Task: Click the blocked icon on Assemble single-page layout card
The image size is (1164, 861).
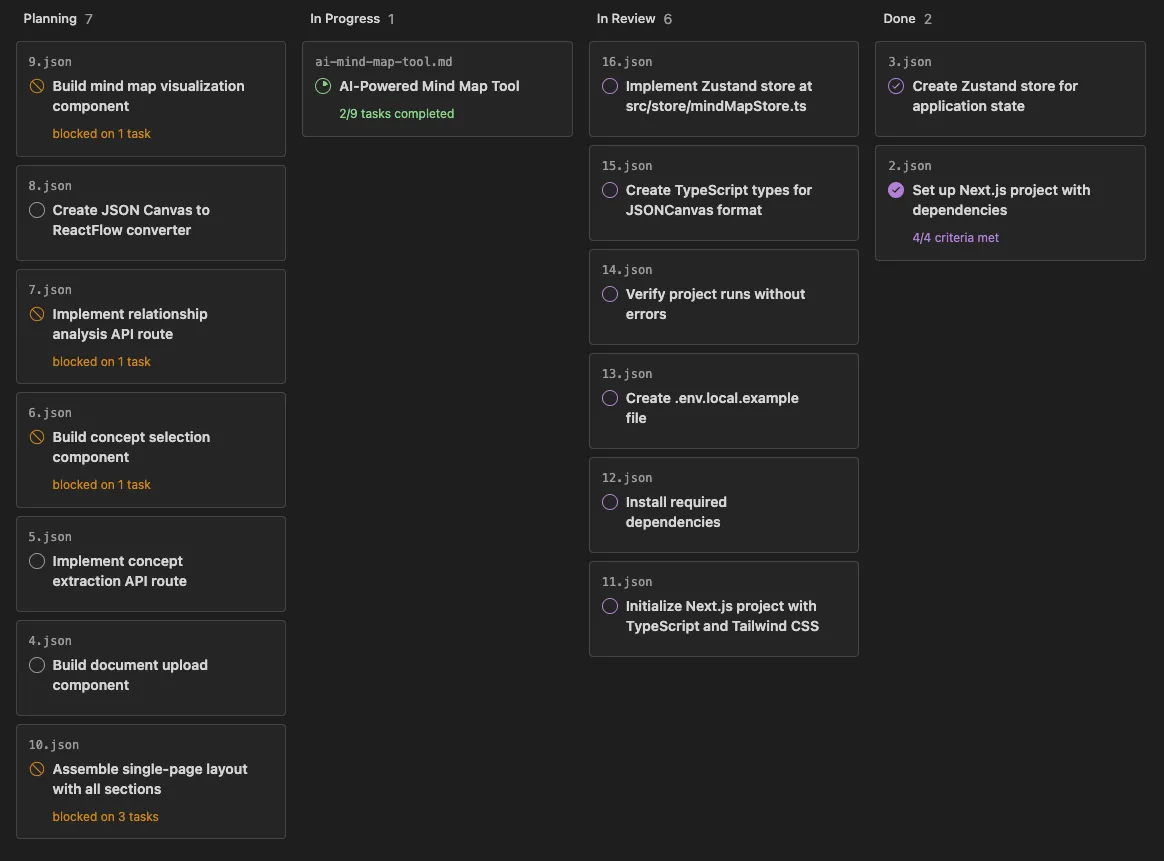Action: 37,769
